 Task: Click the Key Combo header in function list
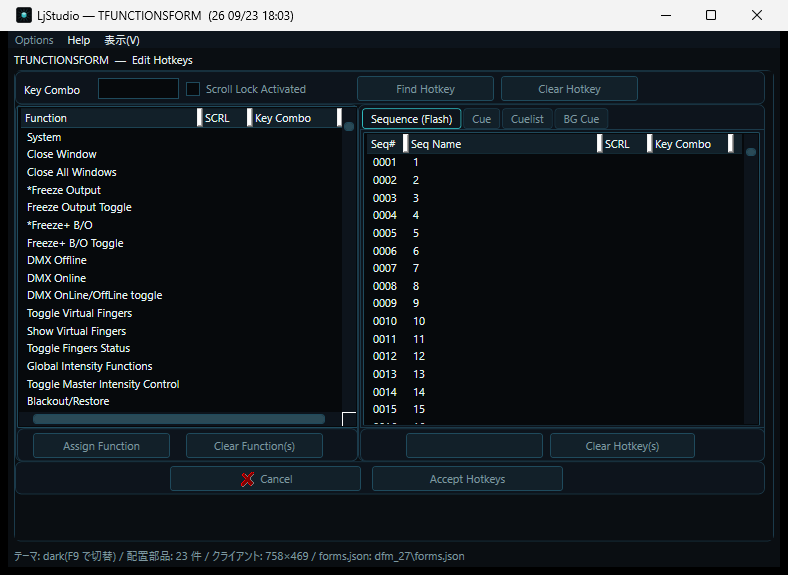(296, 118)
